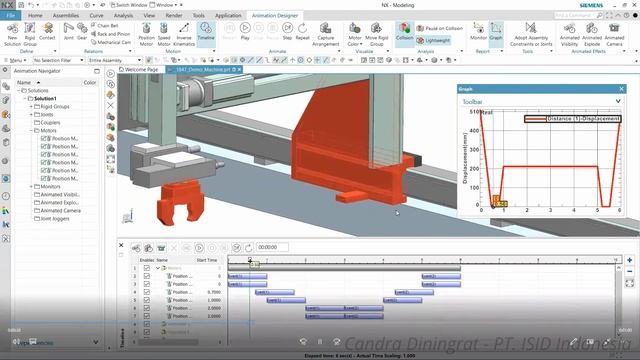Open the No Selection Filter dropdown
640x360 pixels.
coord(58,60)
